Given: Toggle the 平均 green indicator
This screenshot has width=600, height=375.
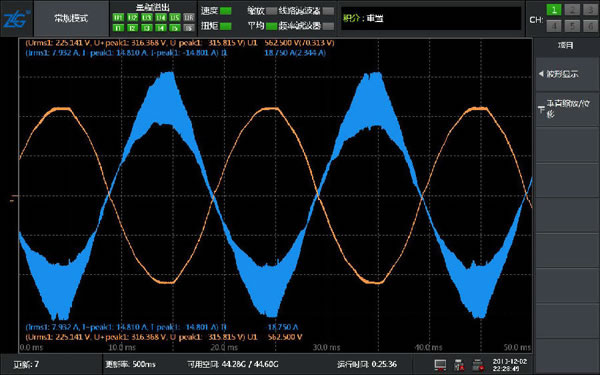Looking at the screenshot, I should [272, 26].
